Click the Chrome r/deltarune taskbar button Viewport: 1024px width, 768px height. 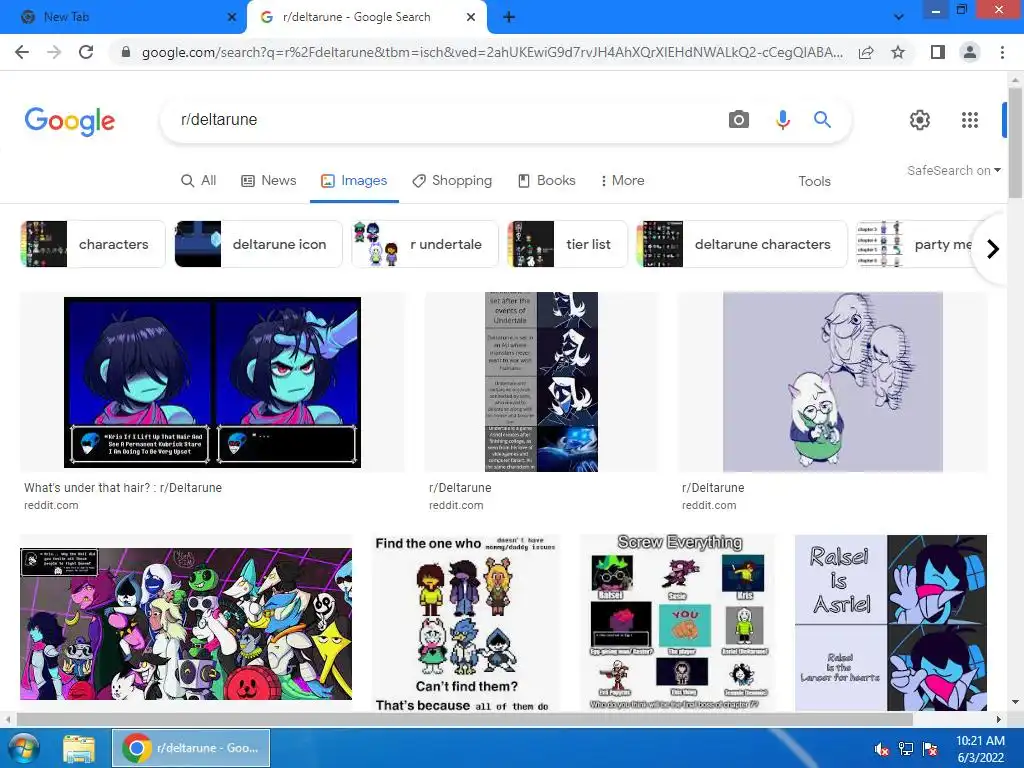pyautogui.click(x=191, y=748)
